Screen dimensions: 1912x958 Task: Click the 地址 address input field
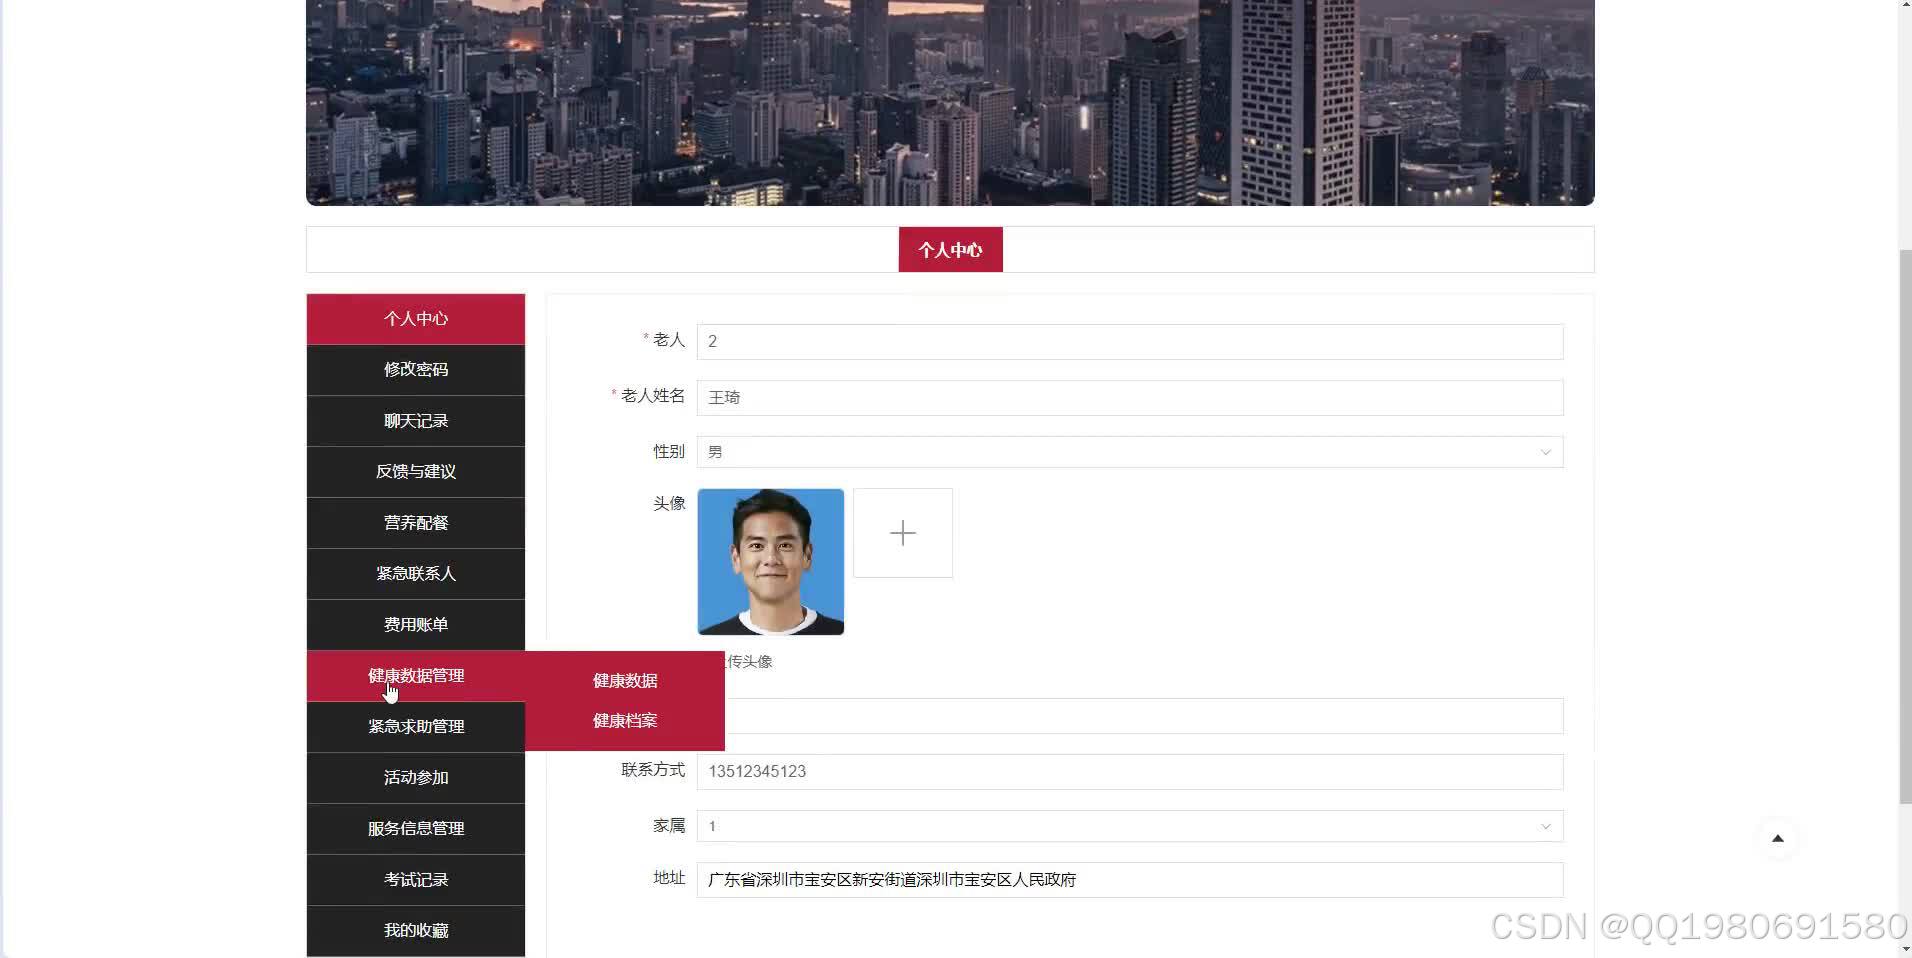click(1129, 880)
